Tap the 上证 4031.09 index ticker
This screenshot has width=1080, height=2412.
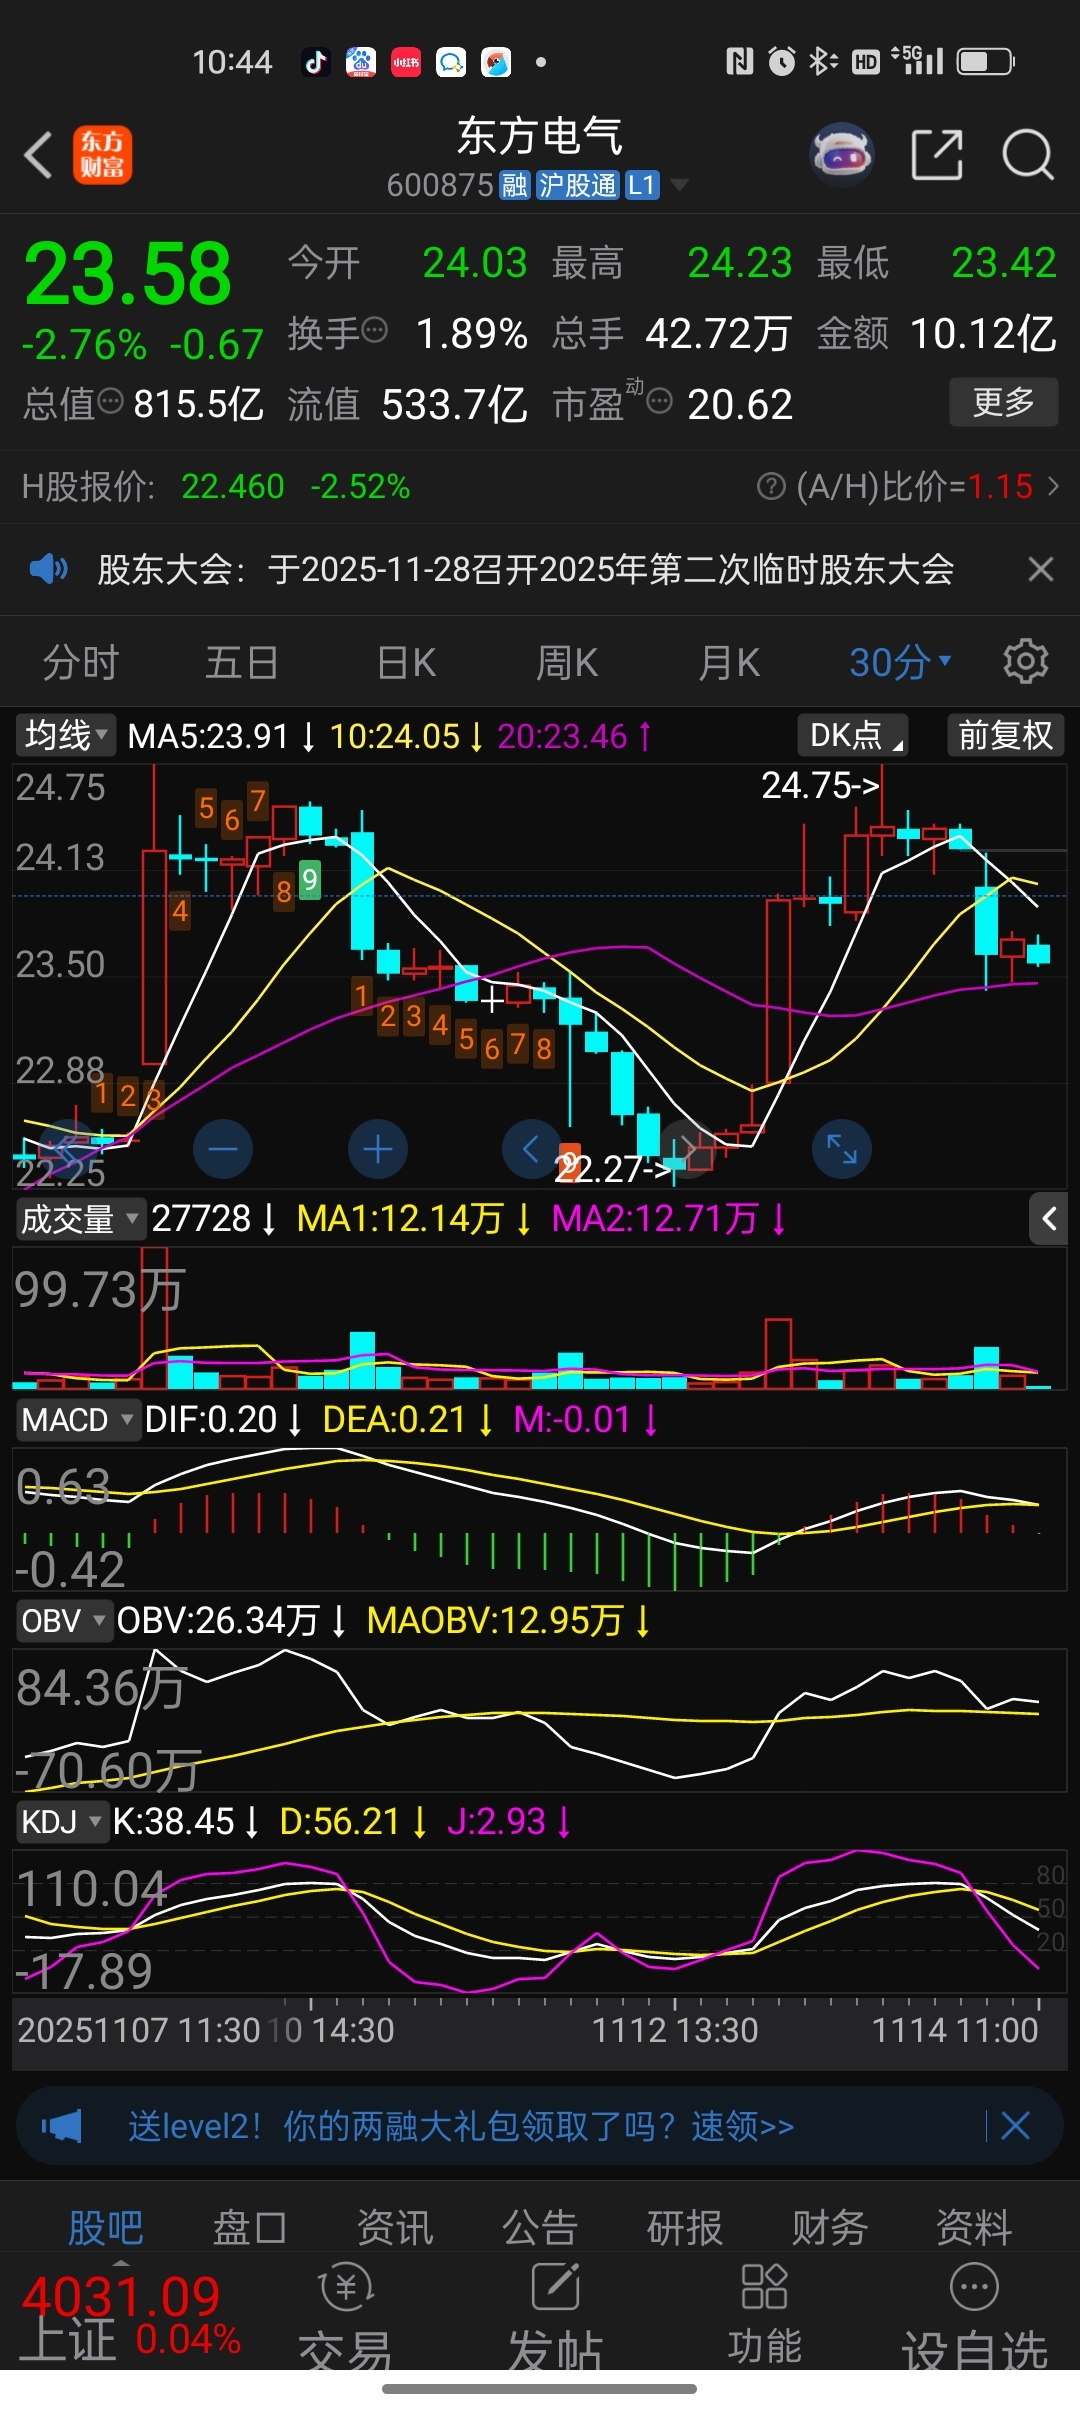(x=130, y=2318)
